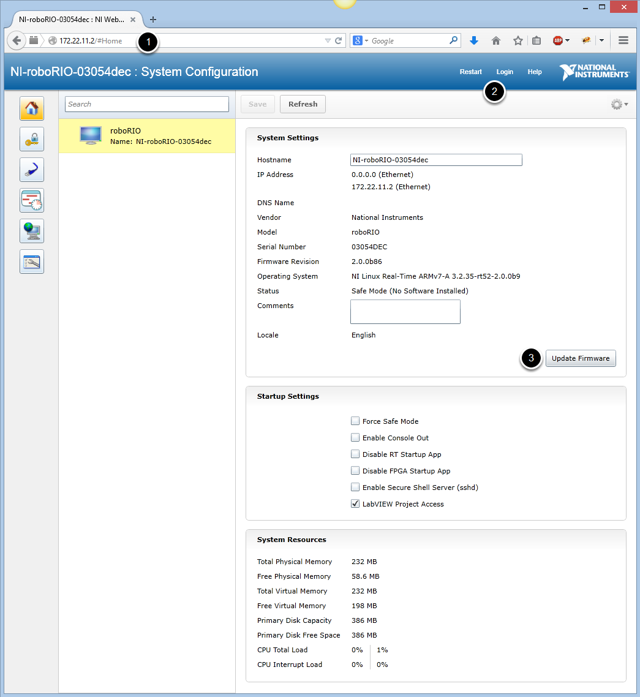Click the browser home icon

coord(496,40)
